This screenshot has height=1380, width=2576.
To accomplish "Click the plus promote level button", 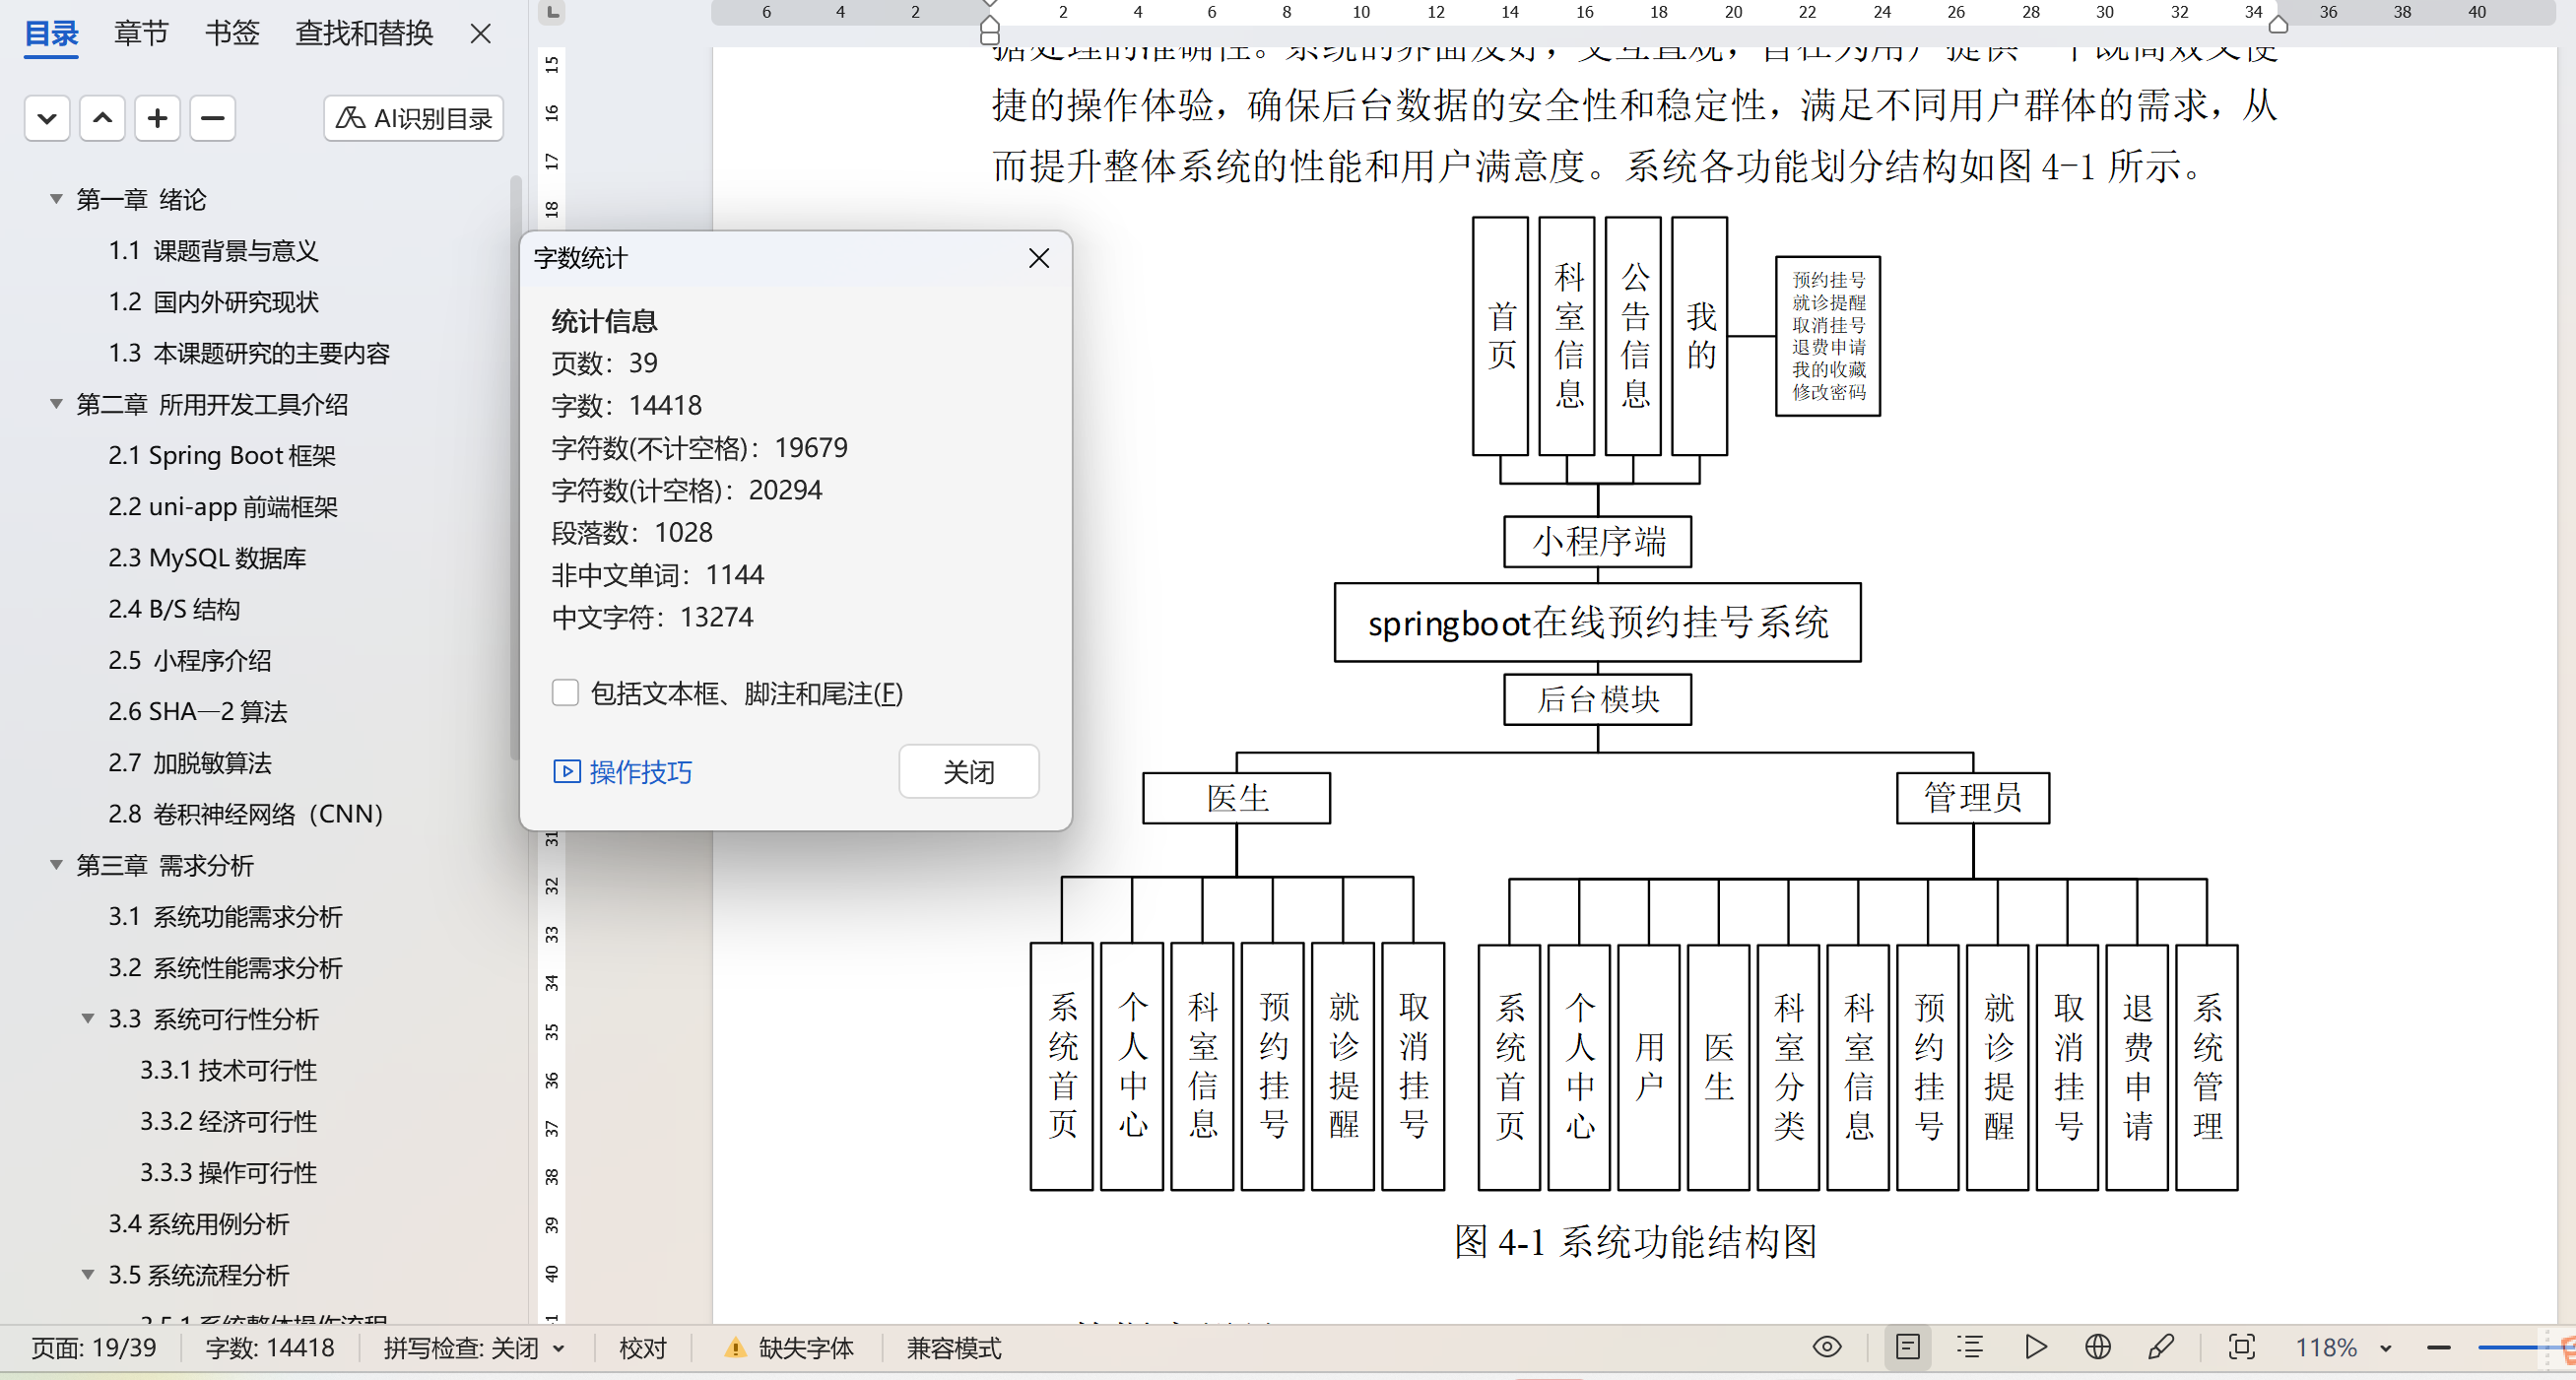I will [157, 118].
